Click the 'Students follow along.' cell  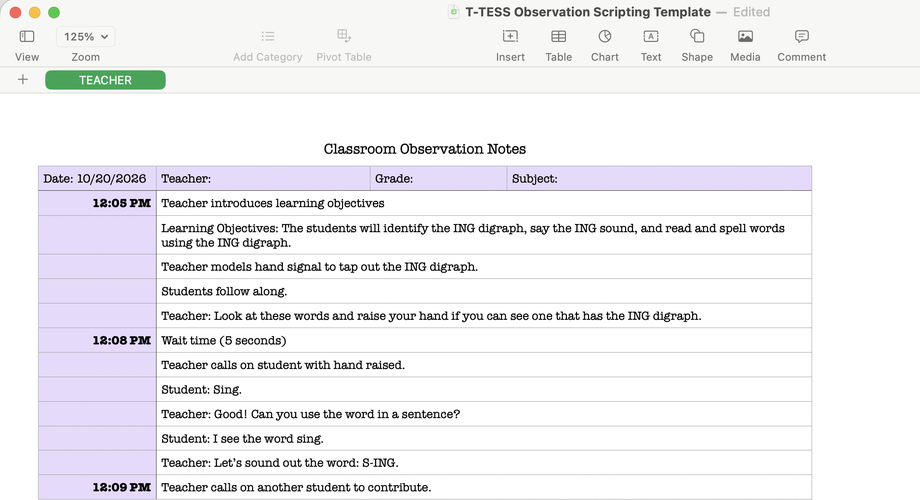click(484, 291)
